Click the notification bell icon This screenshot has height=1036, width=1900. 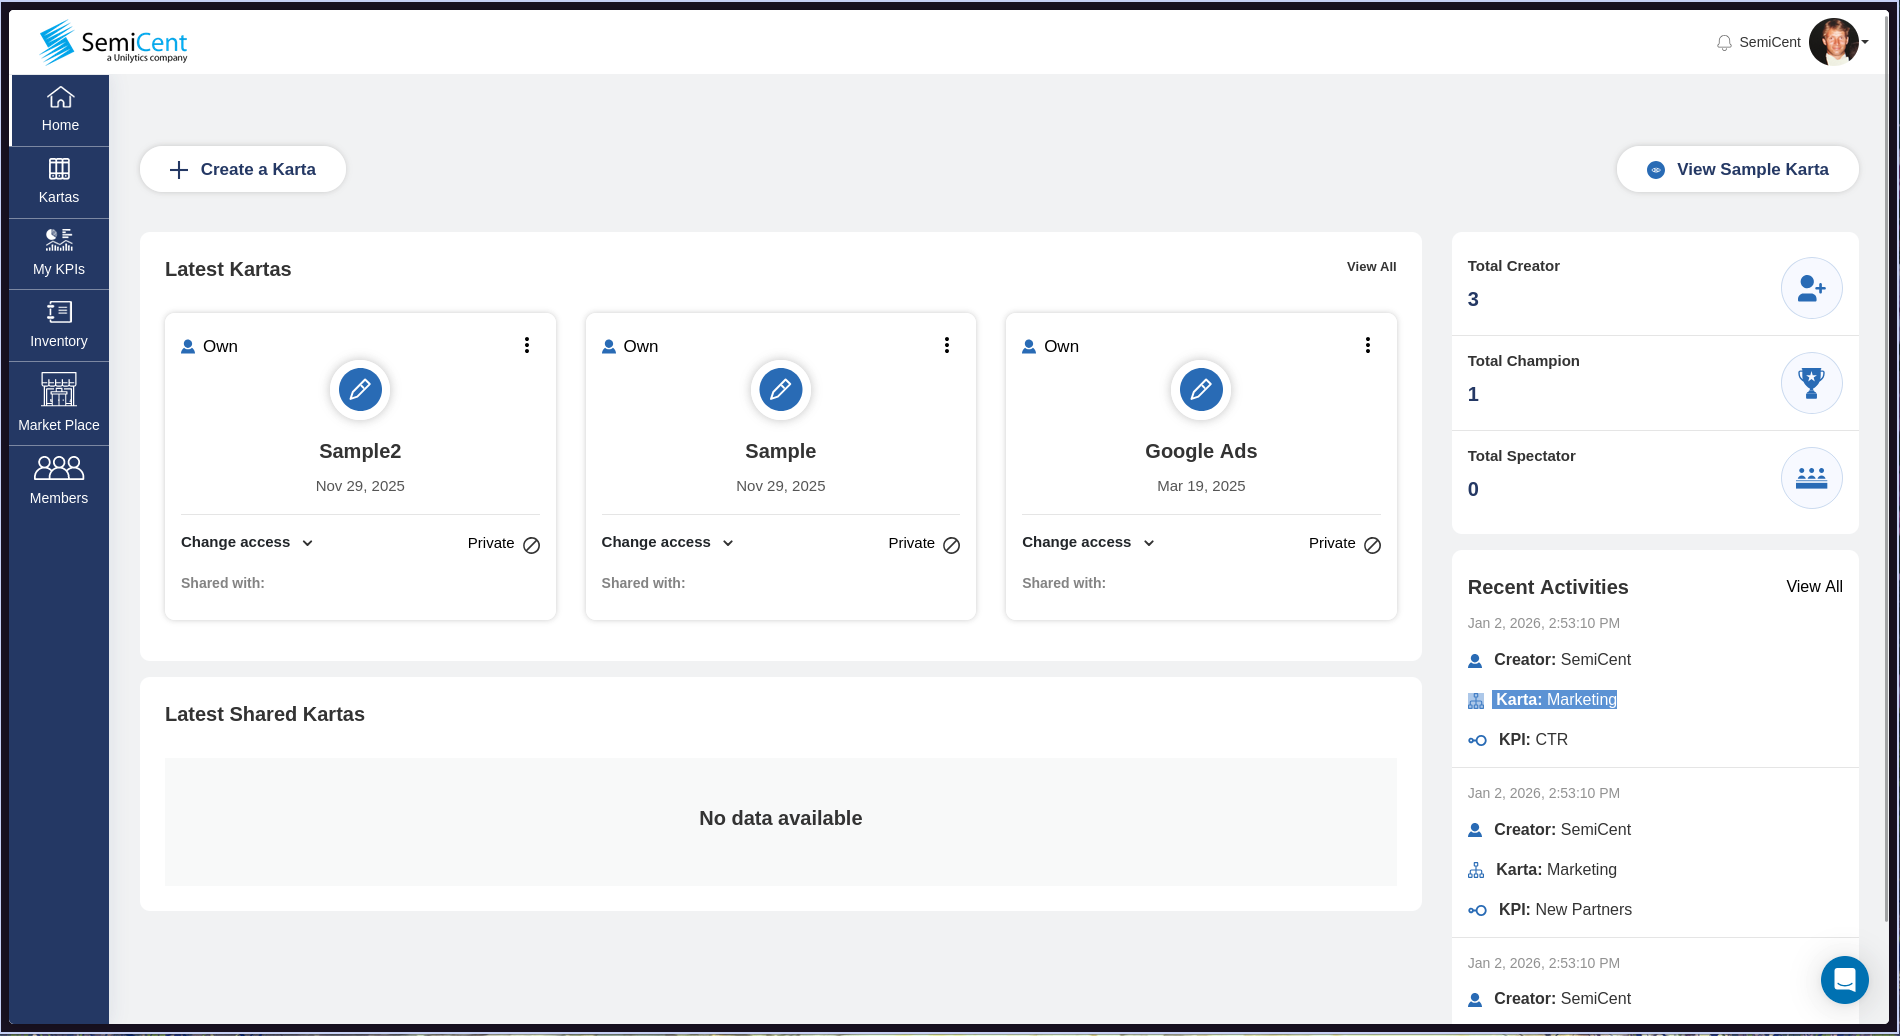point(1724,42)
